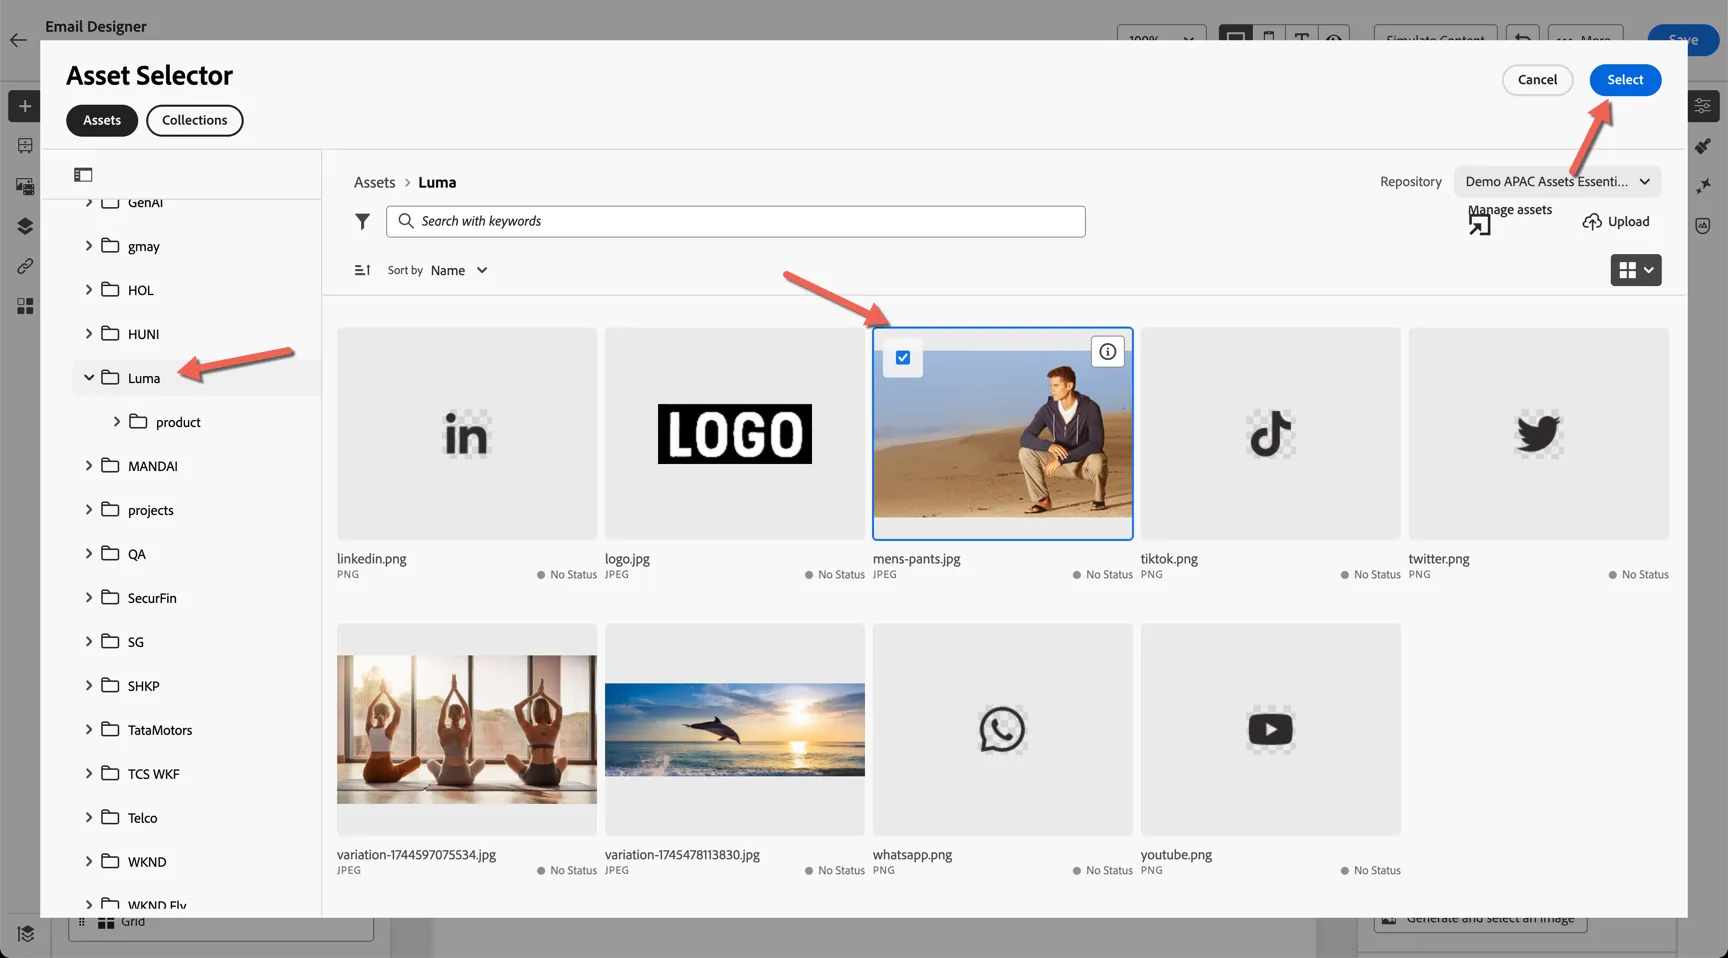The width and height of the screenshot is (1728, 958).
Task: Click the back arrow in Email Designer
Action: click(x=18, y=41)
